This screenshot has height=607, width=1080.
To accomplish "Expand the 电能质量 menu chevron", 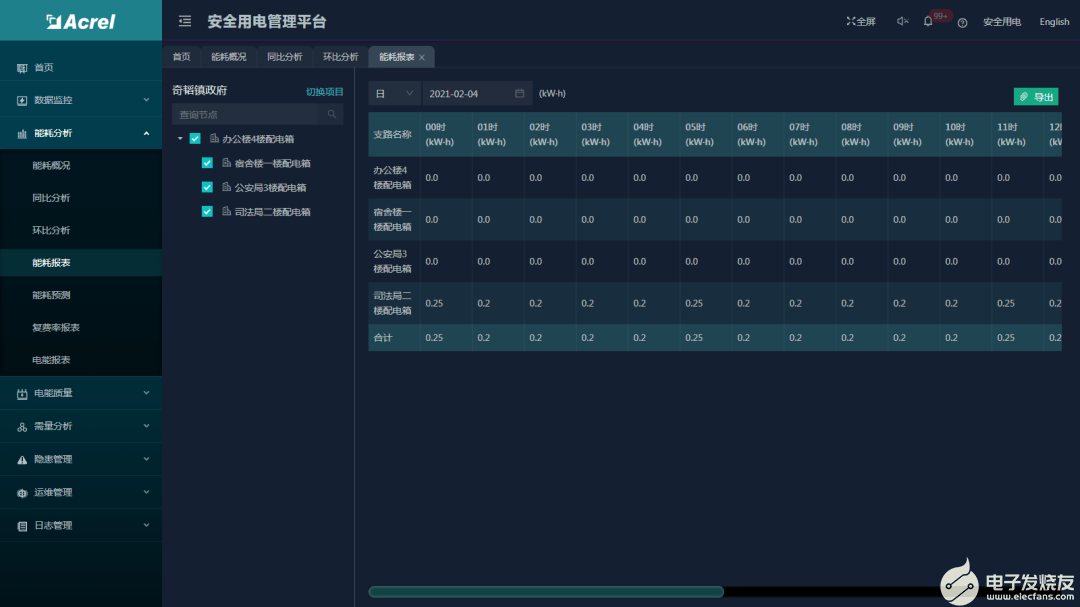I will [146, 393].
